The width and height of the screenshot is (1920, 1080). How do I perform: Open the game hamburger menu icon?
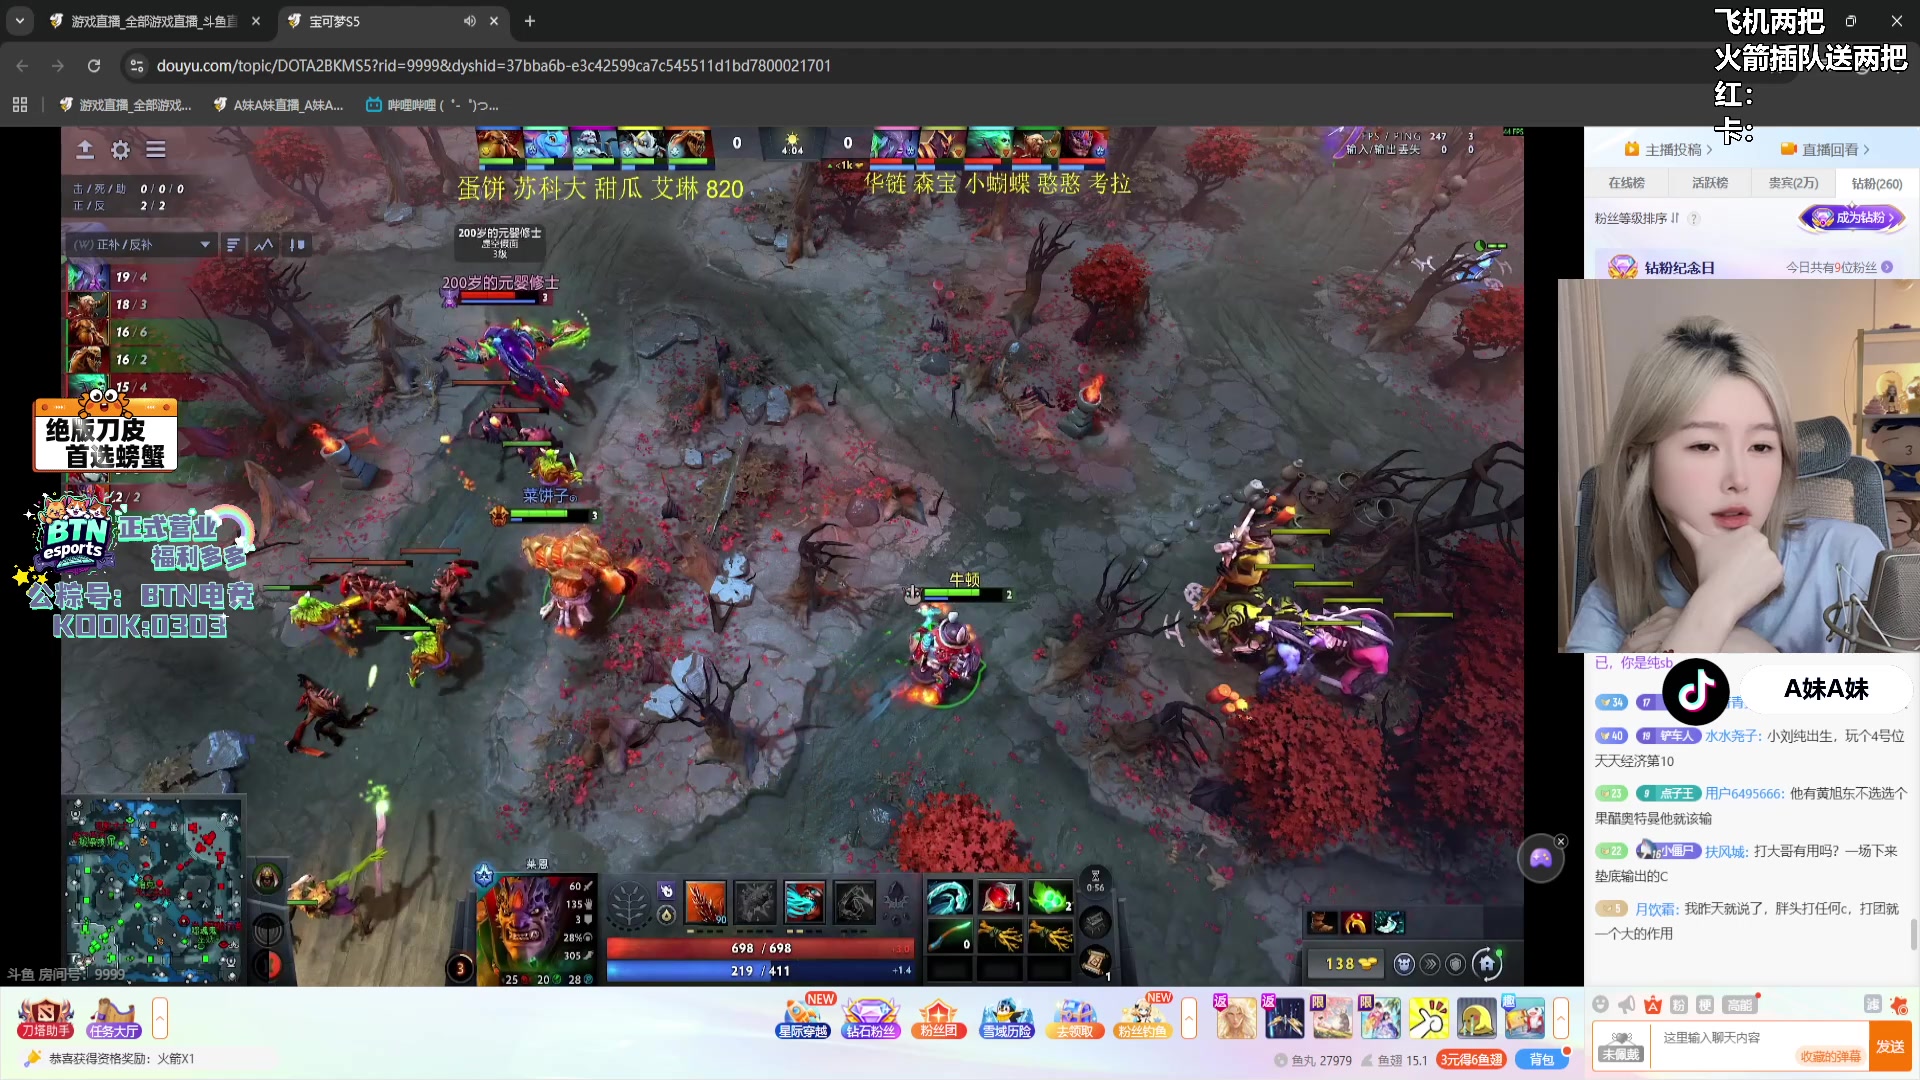click(156, 150)
